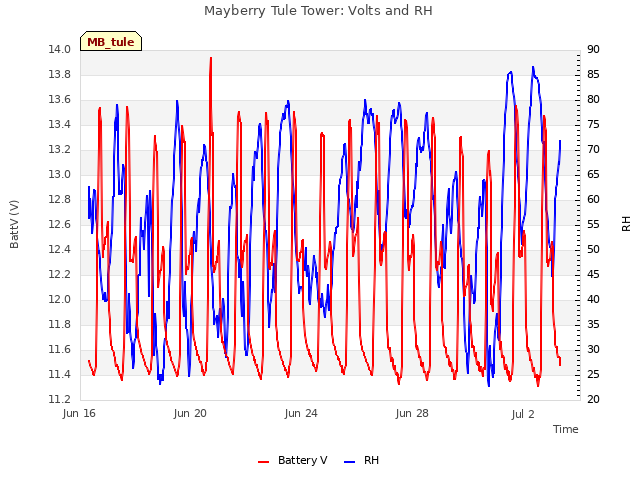Click the 11.6 voltage tick label
Screen dimensions: 640x480
pos(60,350)
